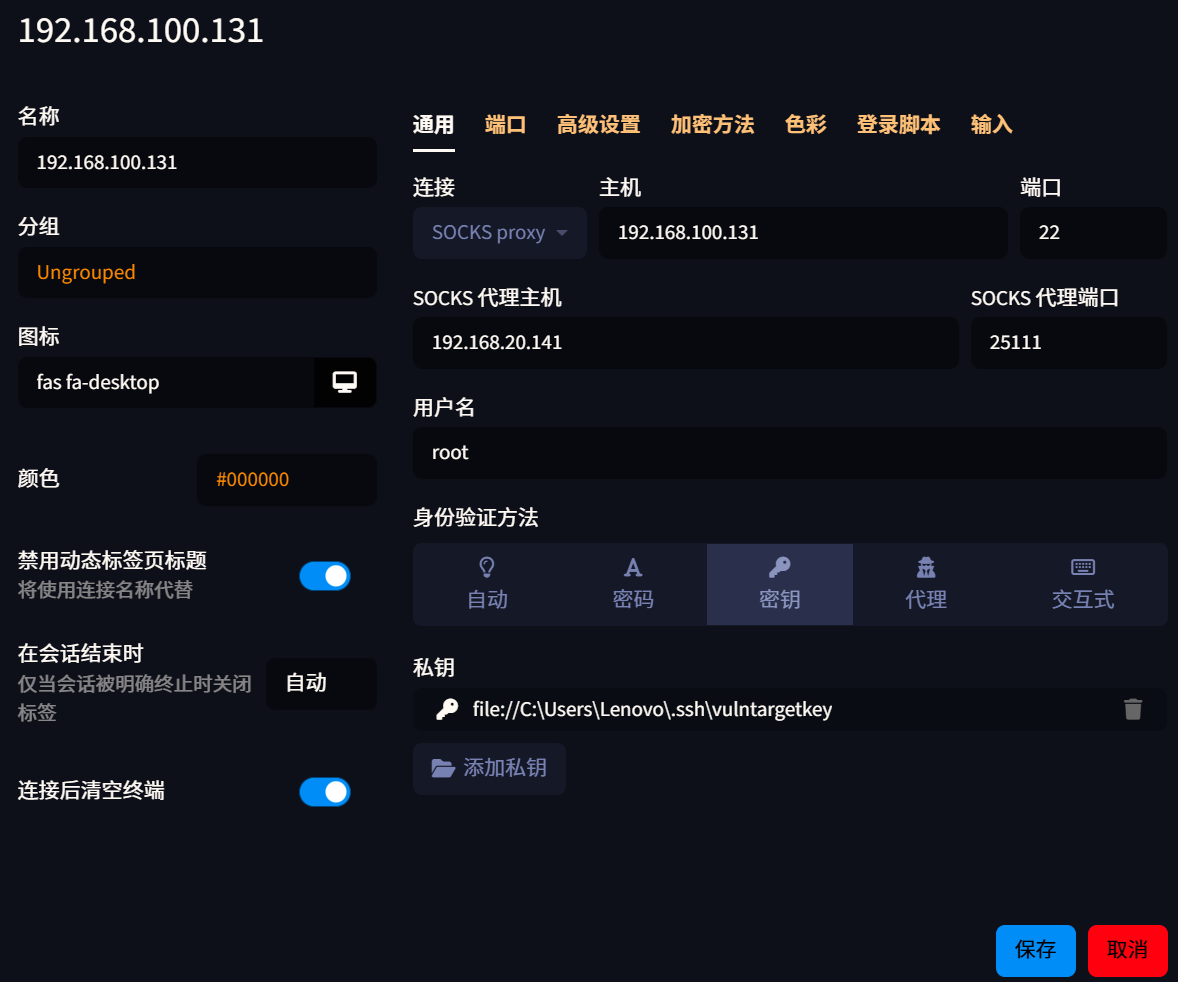Open the SOCKS proxy connection dropdown
The image size is (1178, 982).
[499, 232]
